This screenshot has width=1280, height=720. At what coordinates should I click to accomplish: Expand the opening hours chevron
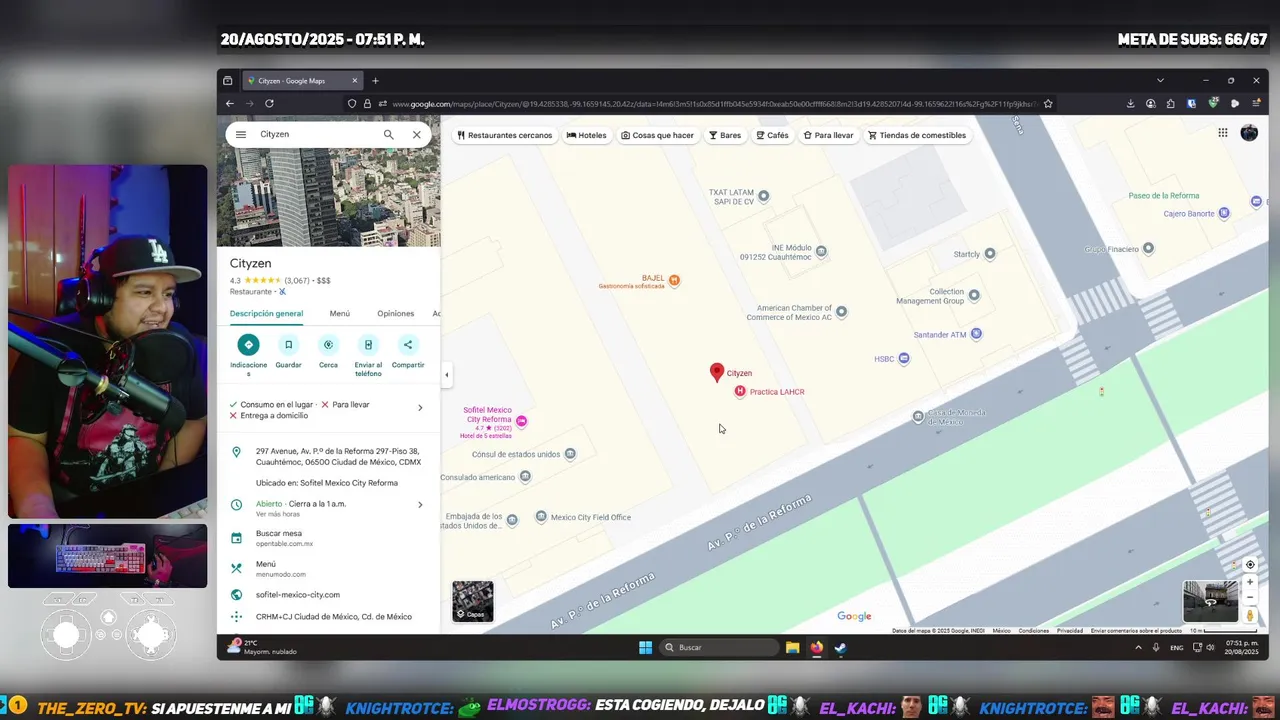[420, 505]
